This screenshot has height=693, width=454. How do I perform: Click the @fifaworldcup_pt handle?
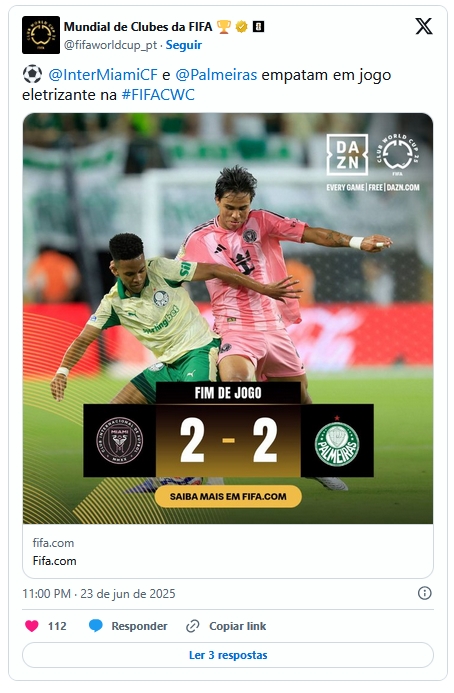pyautogui.click(x=110, y=45)
